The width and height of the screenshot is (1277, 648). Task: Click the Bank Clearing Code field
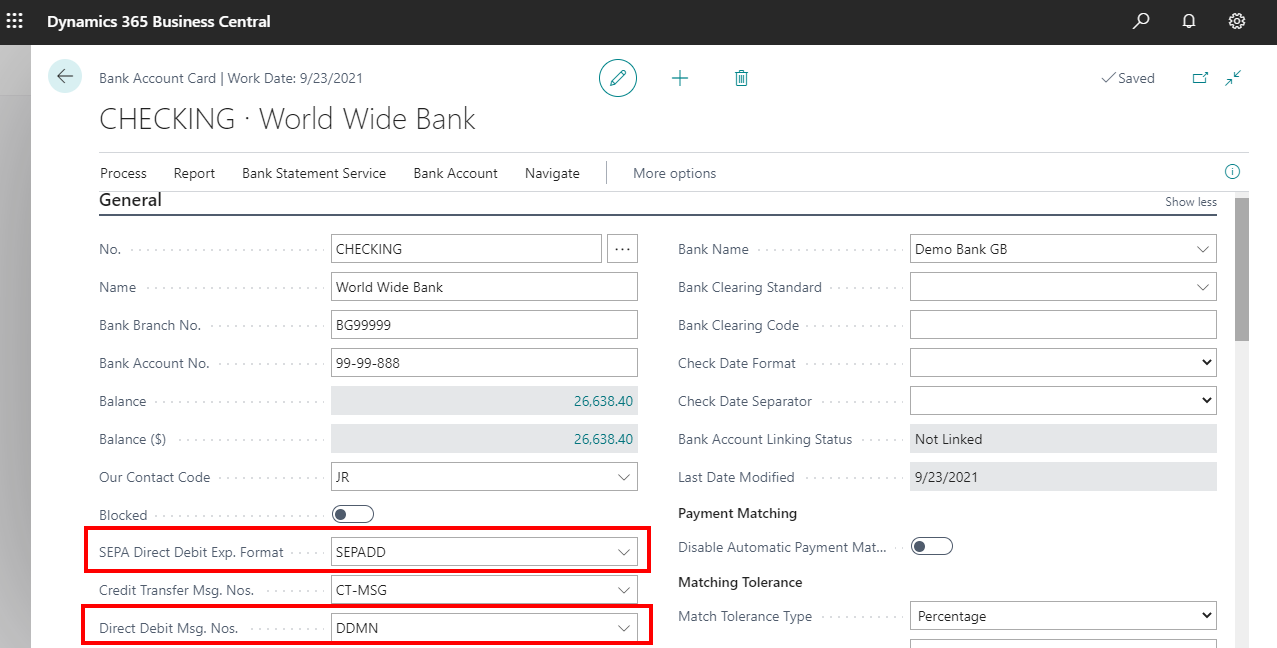tap(1063, 325)
